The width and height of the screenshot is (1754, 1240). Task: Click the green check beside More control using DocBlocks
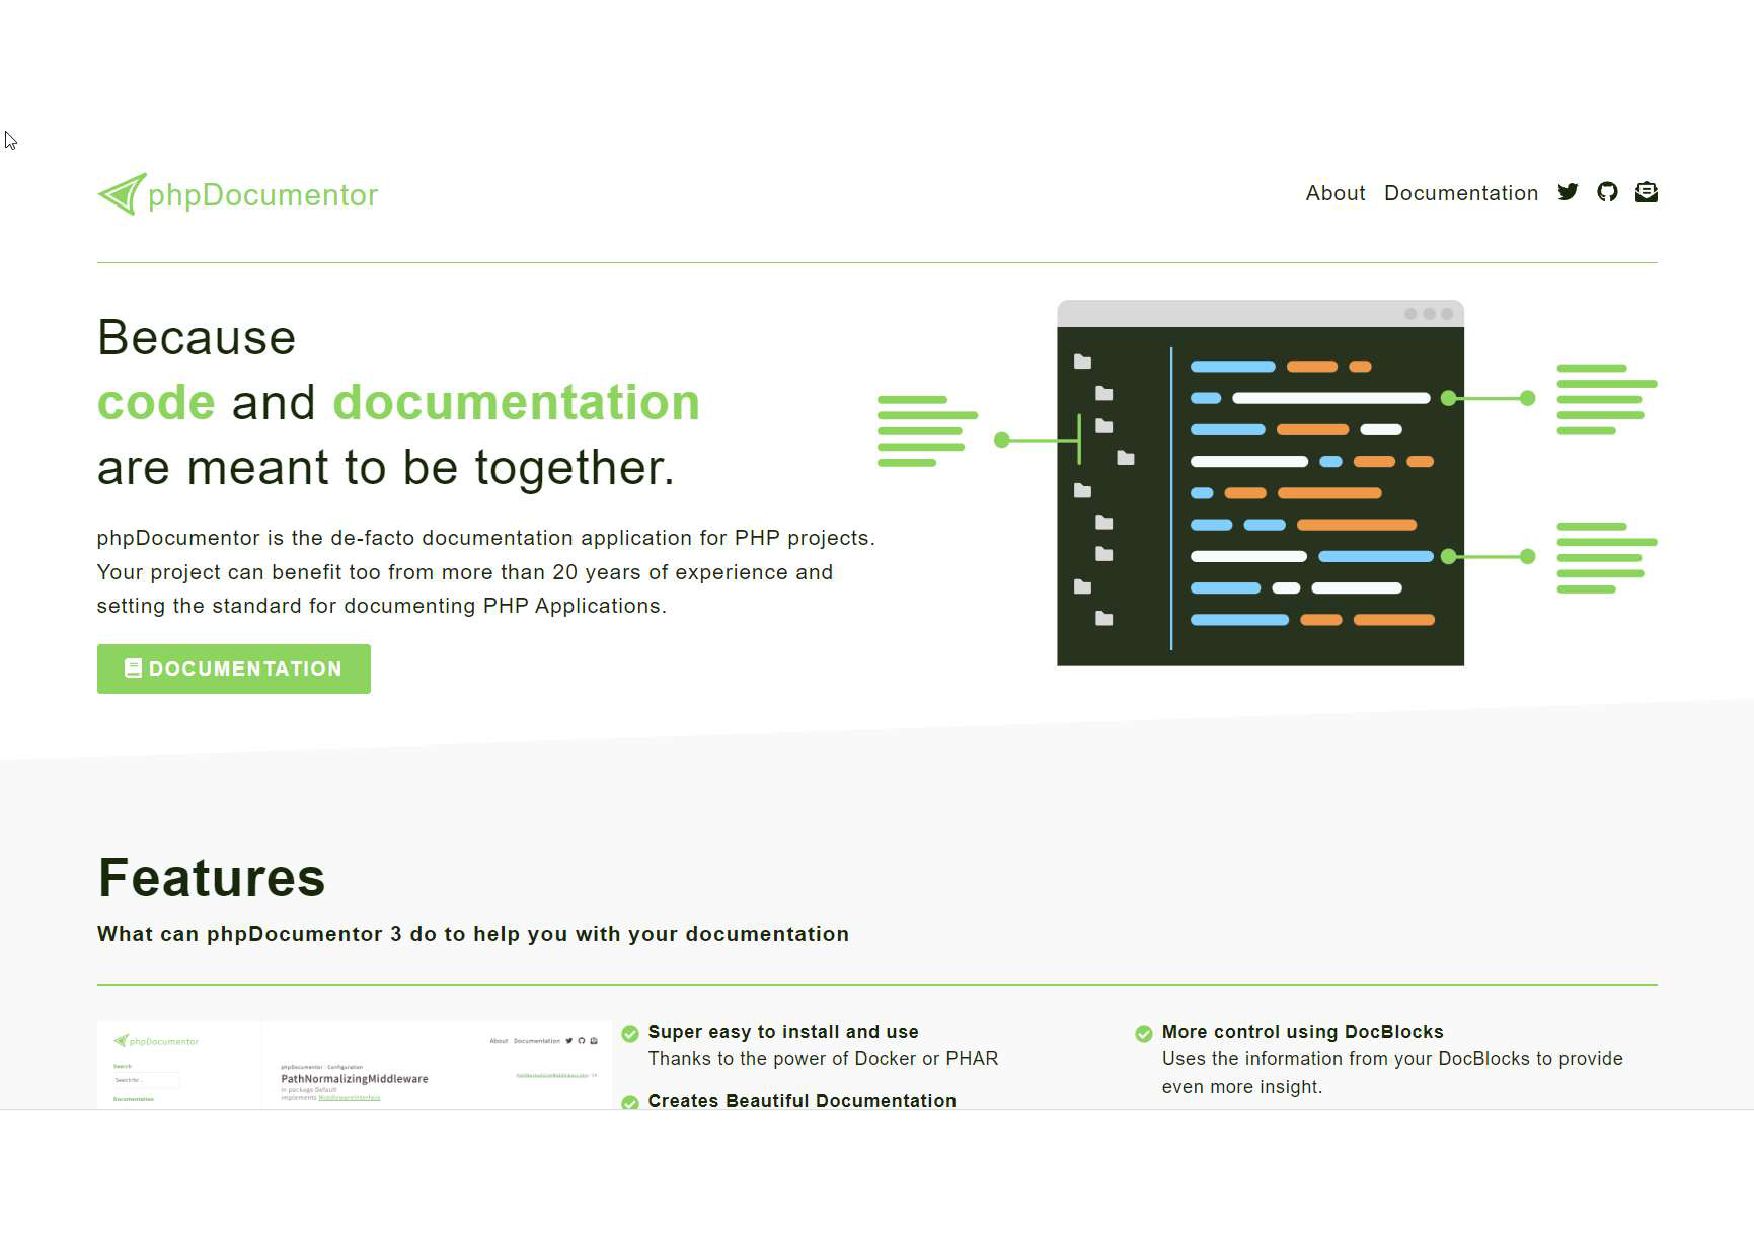(x=1144, y=1034)
